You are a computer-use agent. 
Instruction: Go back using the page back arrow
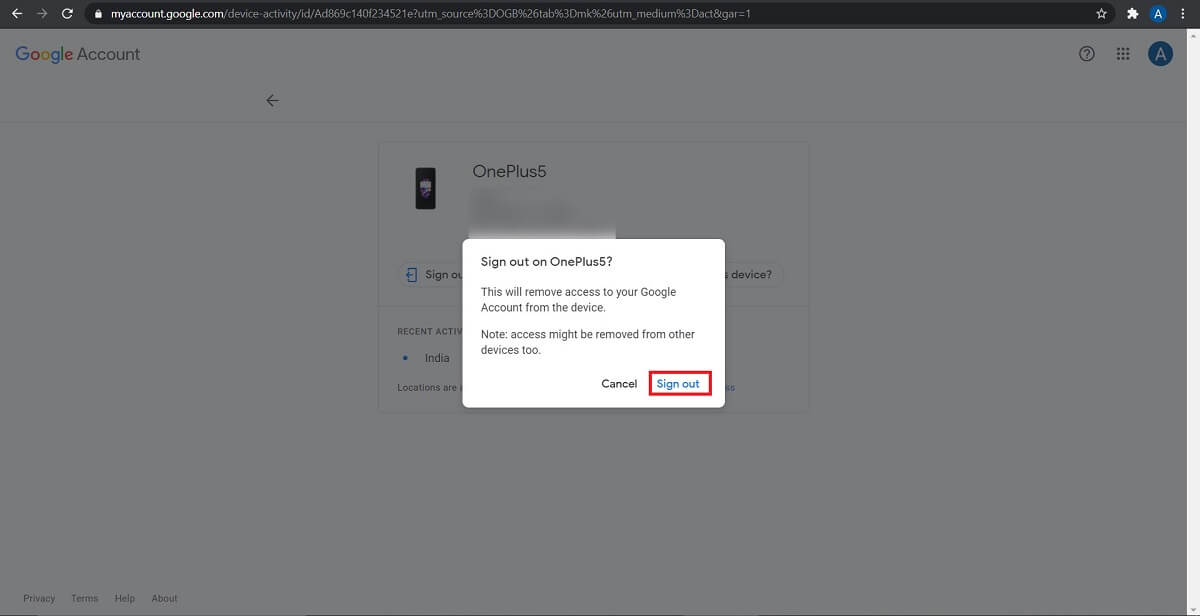point(272,100)
